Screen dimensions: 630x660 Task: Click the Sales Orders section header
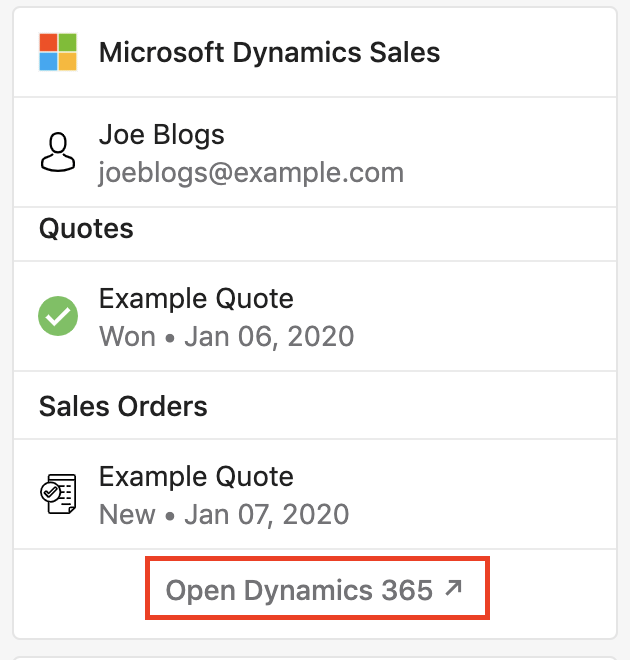coord(123,407)
